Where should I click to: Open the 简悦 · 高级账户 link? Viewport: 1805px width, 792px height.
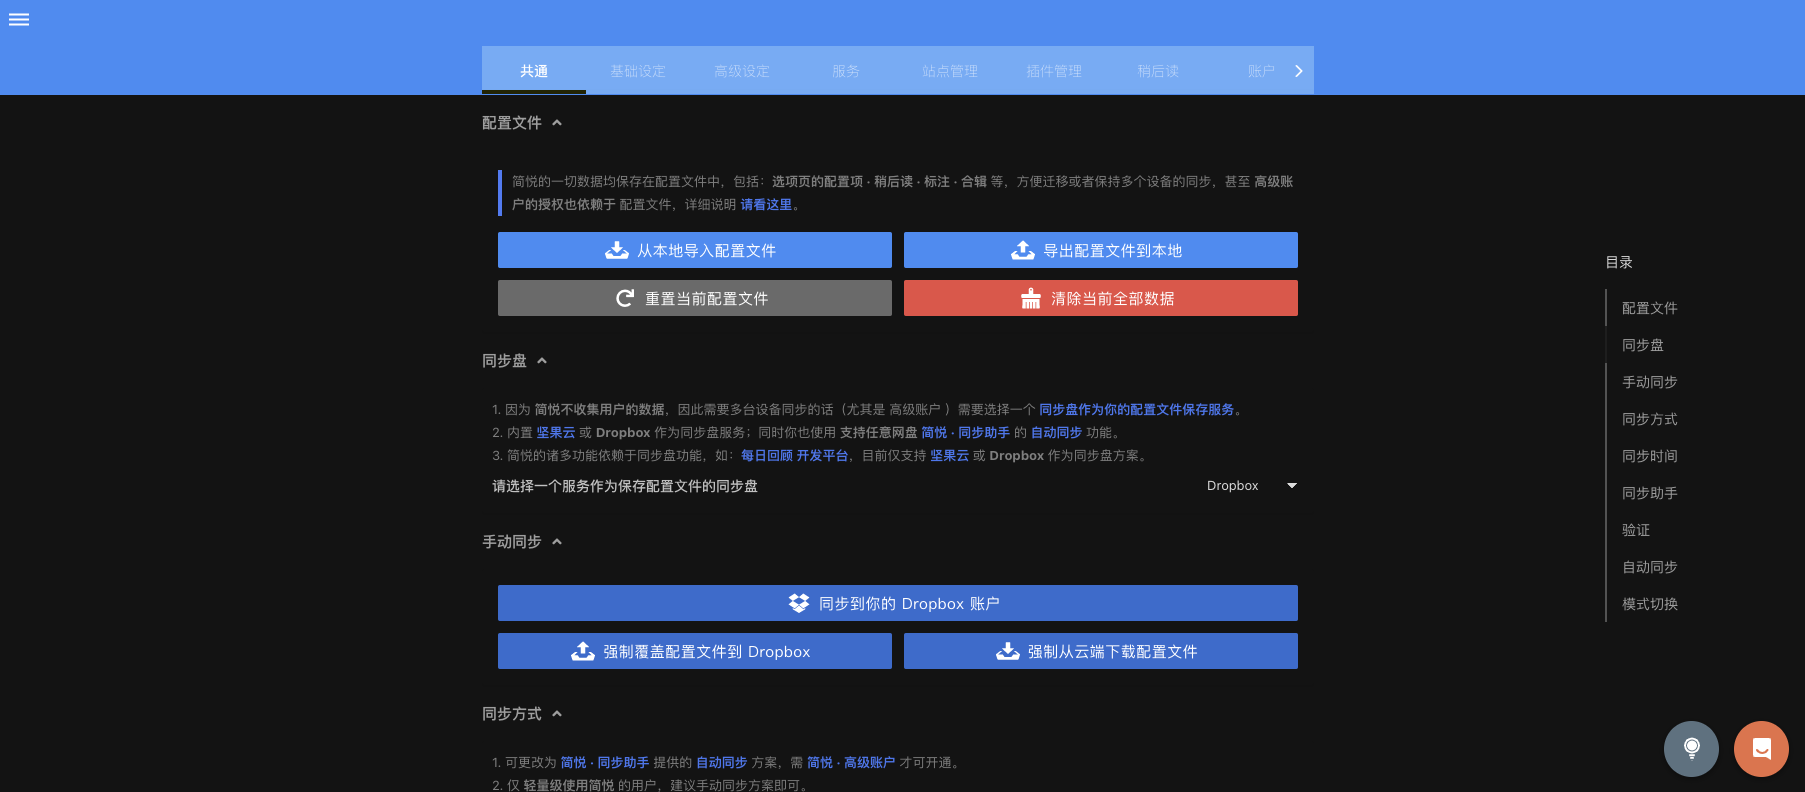point(851,762)
